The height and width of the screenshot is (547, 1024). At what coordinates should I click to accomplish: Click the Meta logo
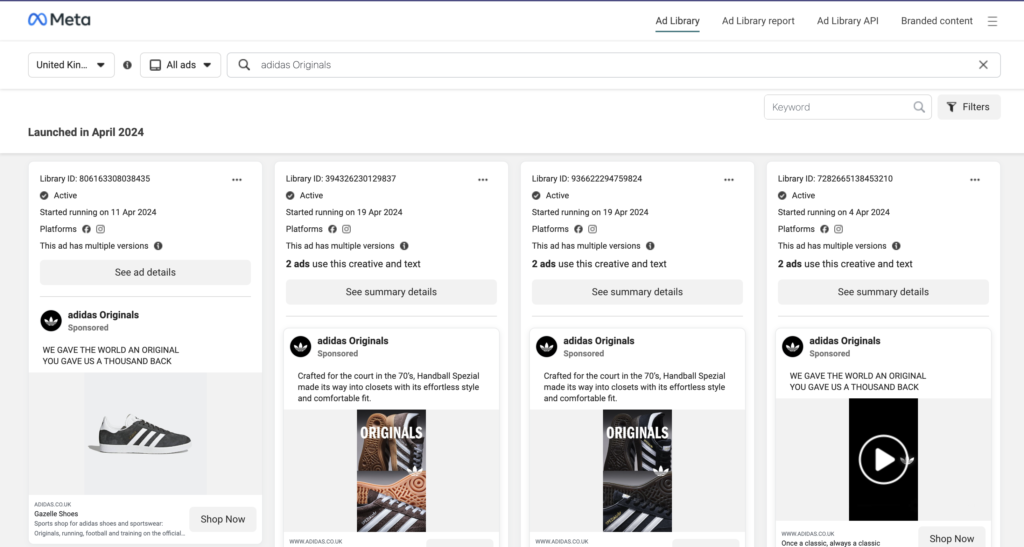point(59,20)
